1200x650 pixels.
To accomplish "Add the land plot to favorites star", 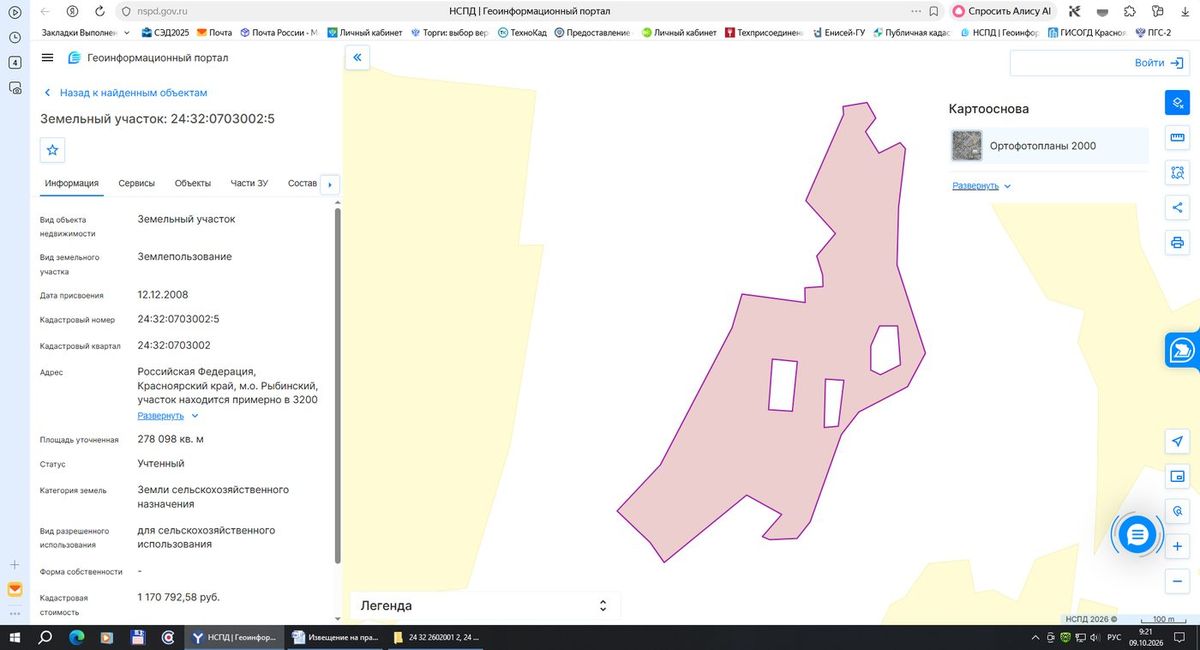I will coord(53,150).
